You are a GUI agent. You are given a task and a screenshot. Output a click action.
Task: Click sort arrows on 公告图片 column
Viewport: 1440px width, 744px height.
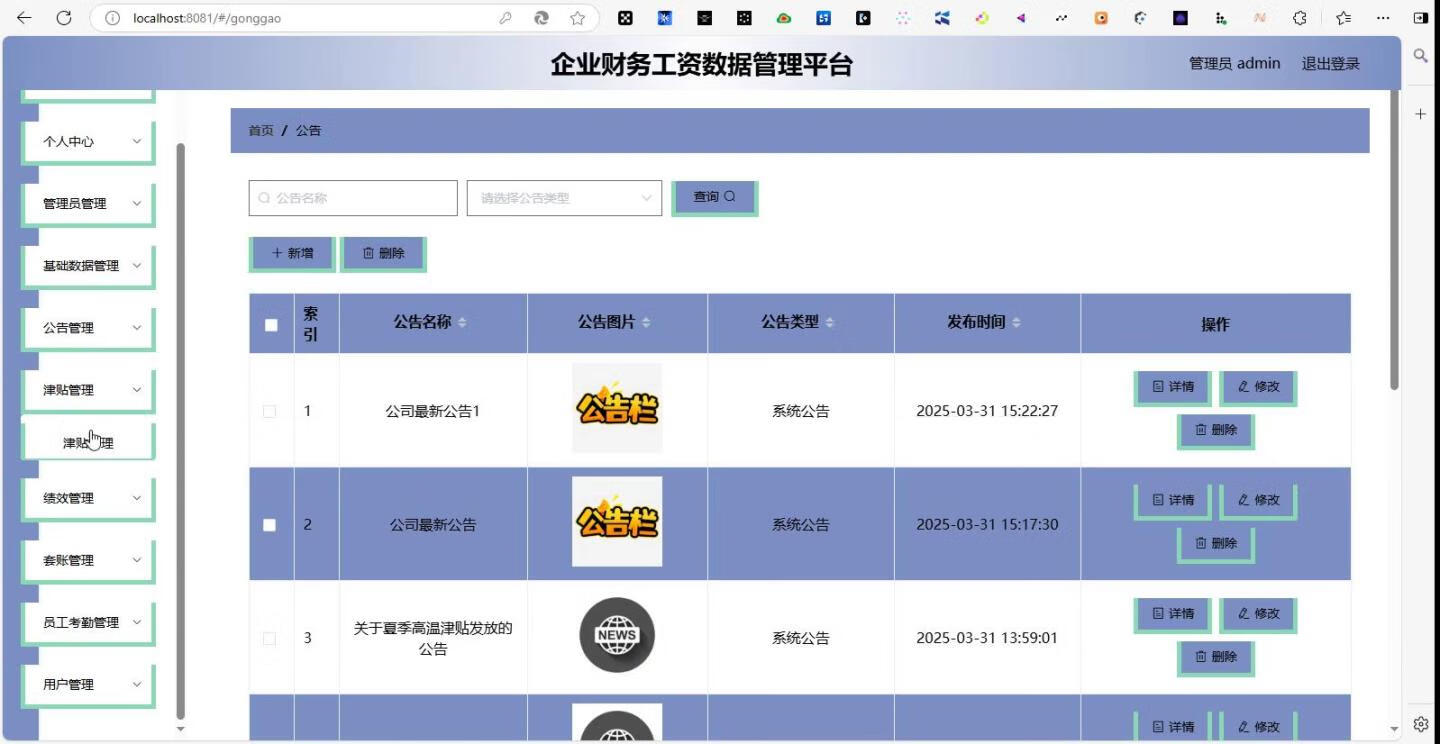[x=646, y=322]
